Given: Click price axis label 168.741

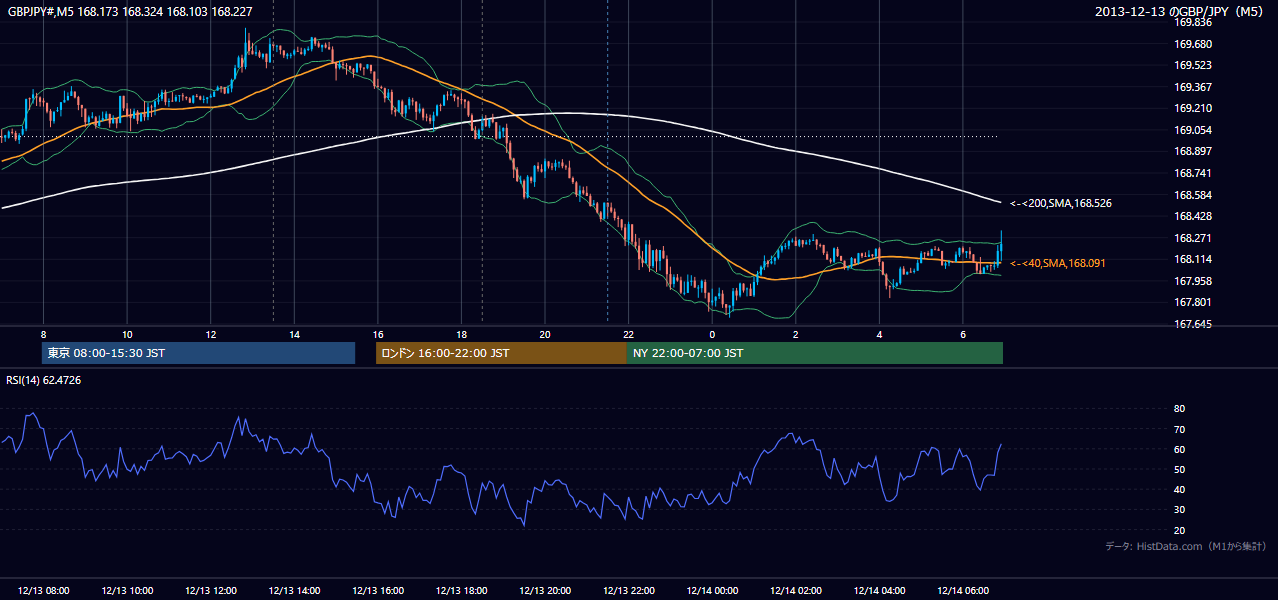Looking at the screenshot, I should point(1193,173).
